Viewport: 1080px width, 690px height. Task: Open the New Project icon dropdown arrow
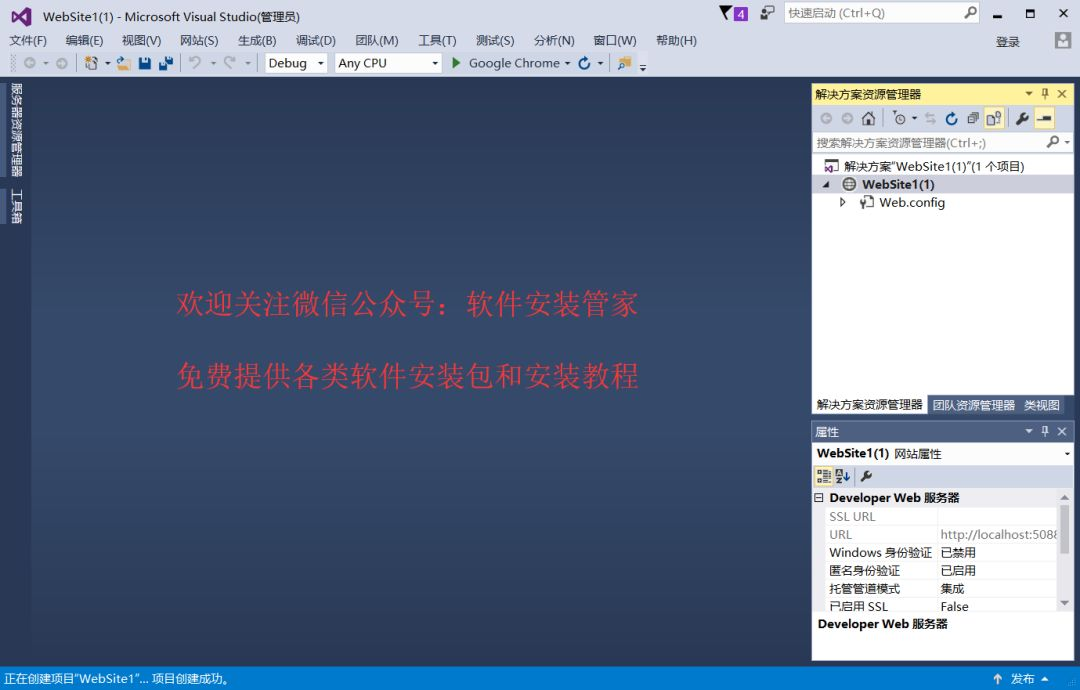click(x=107, y=63)
